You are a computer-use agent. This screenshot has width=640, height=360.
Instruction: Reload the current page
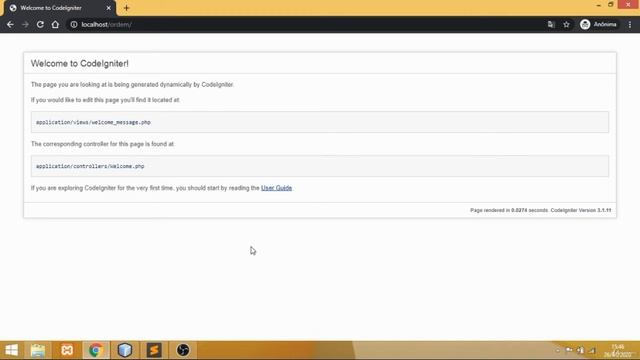(x=40, y=24)
